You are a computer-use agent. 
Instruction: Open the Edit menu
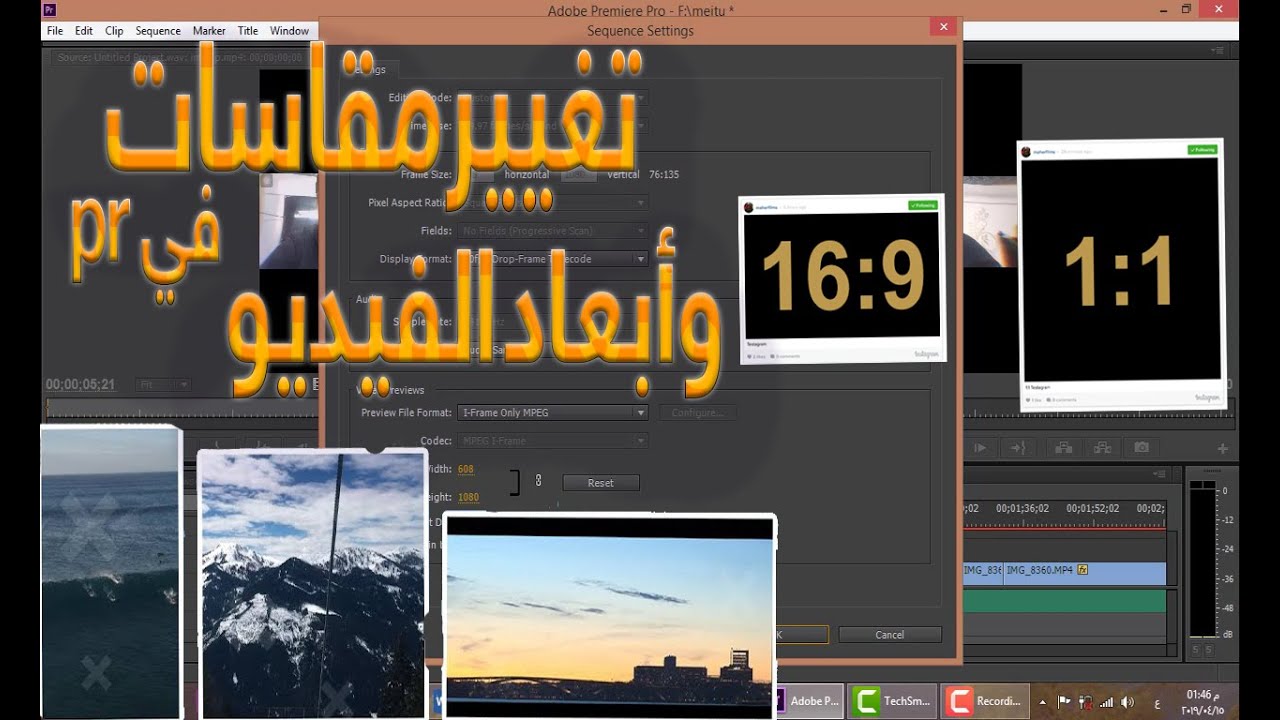(83, 31)
